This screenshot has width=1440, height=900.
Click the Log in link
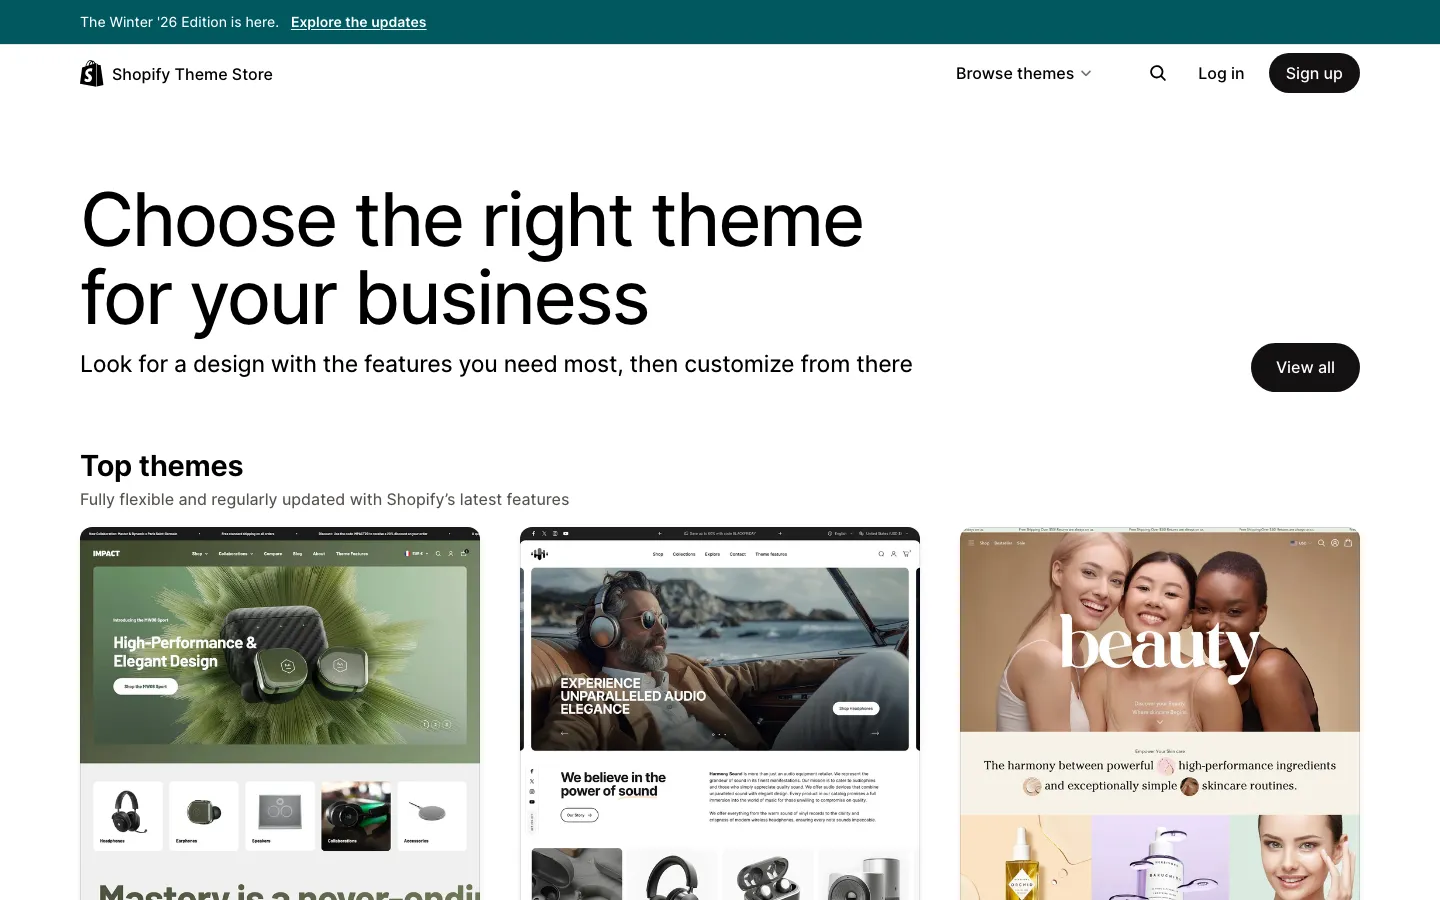1221,73
